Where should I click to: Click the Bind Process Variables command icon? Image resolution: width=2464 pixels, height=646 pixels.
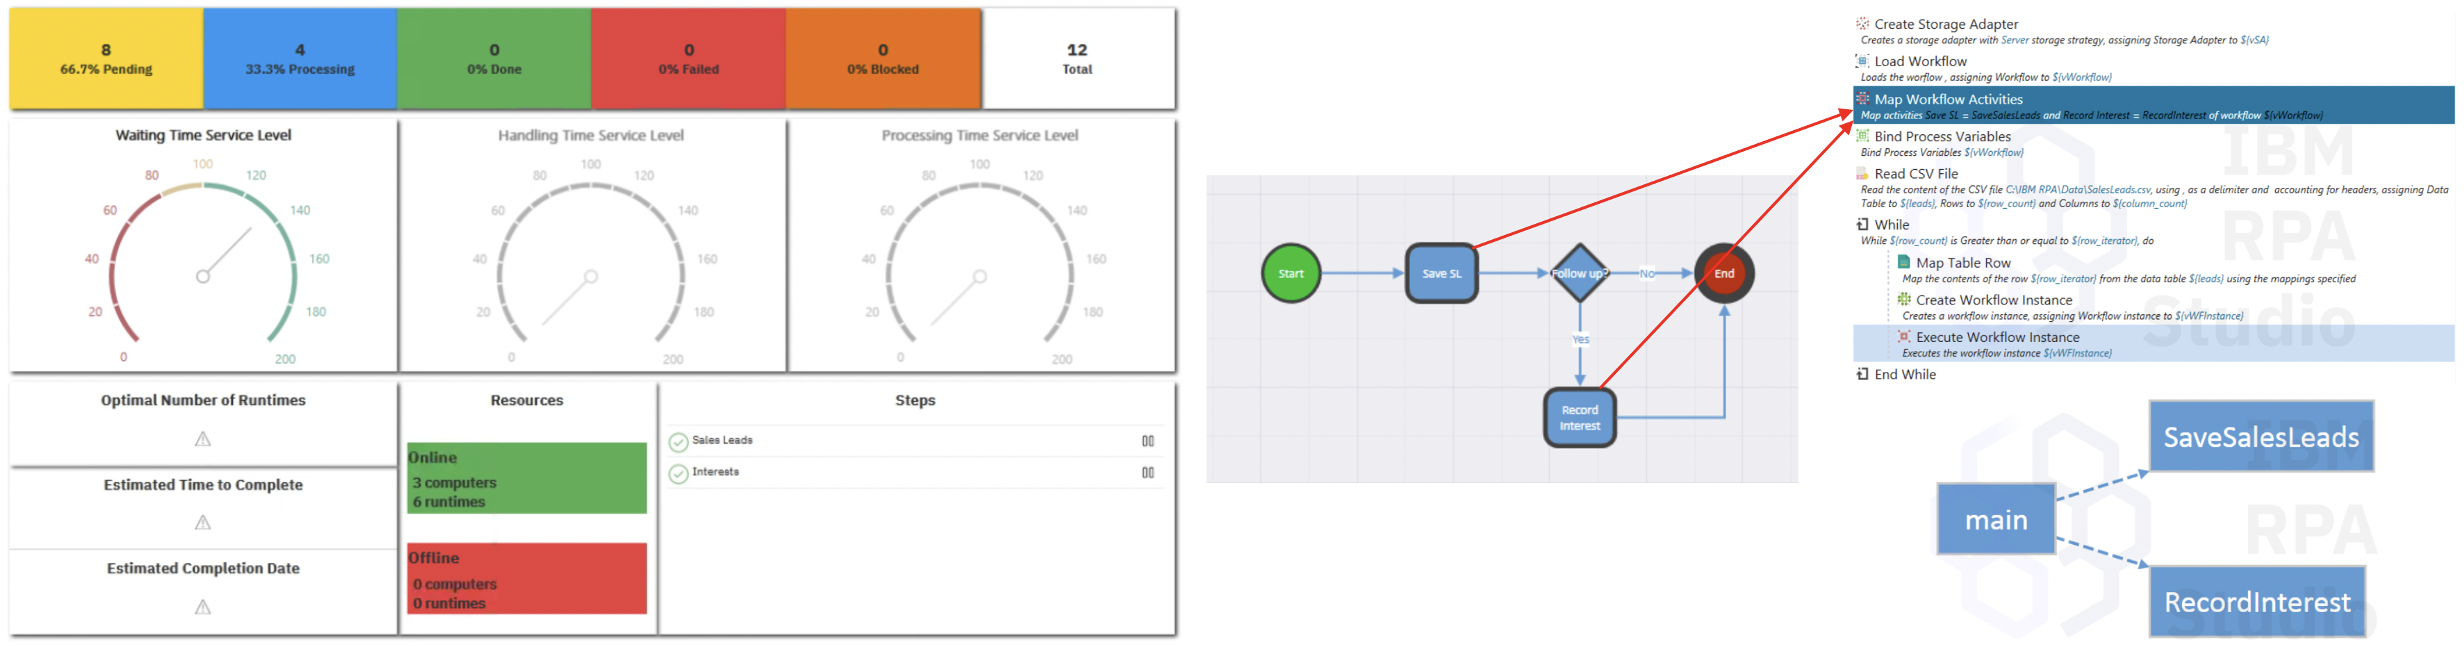point(1862,136)
